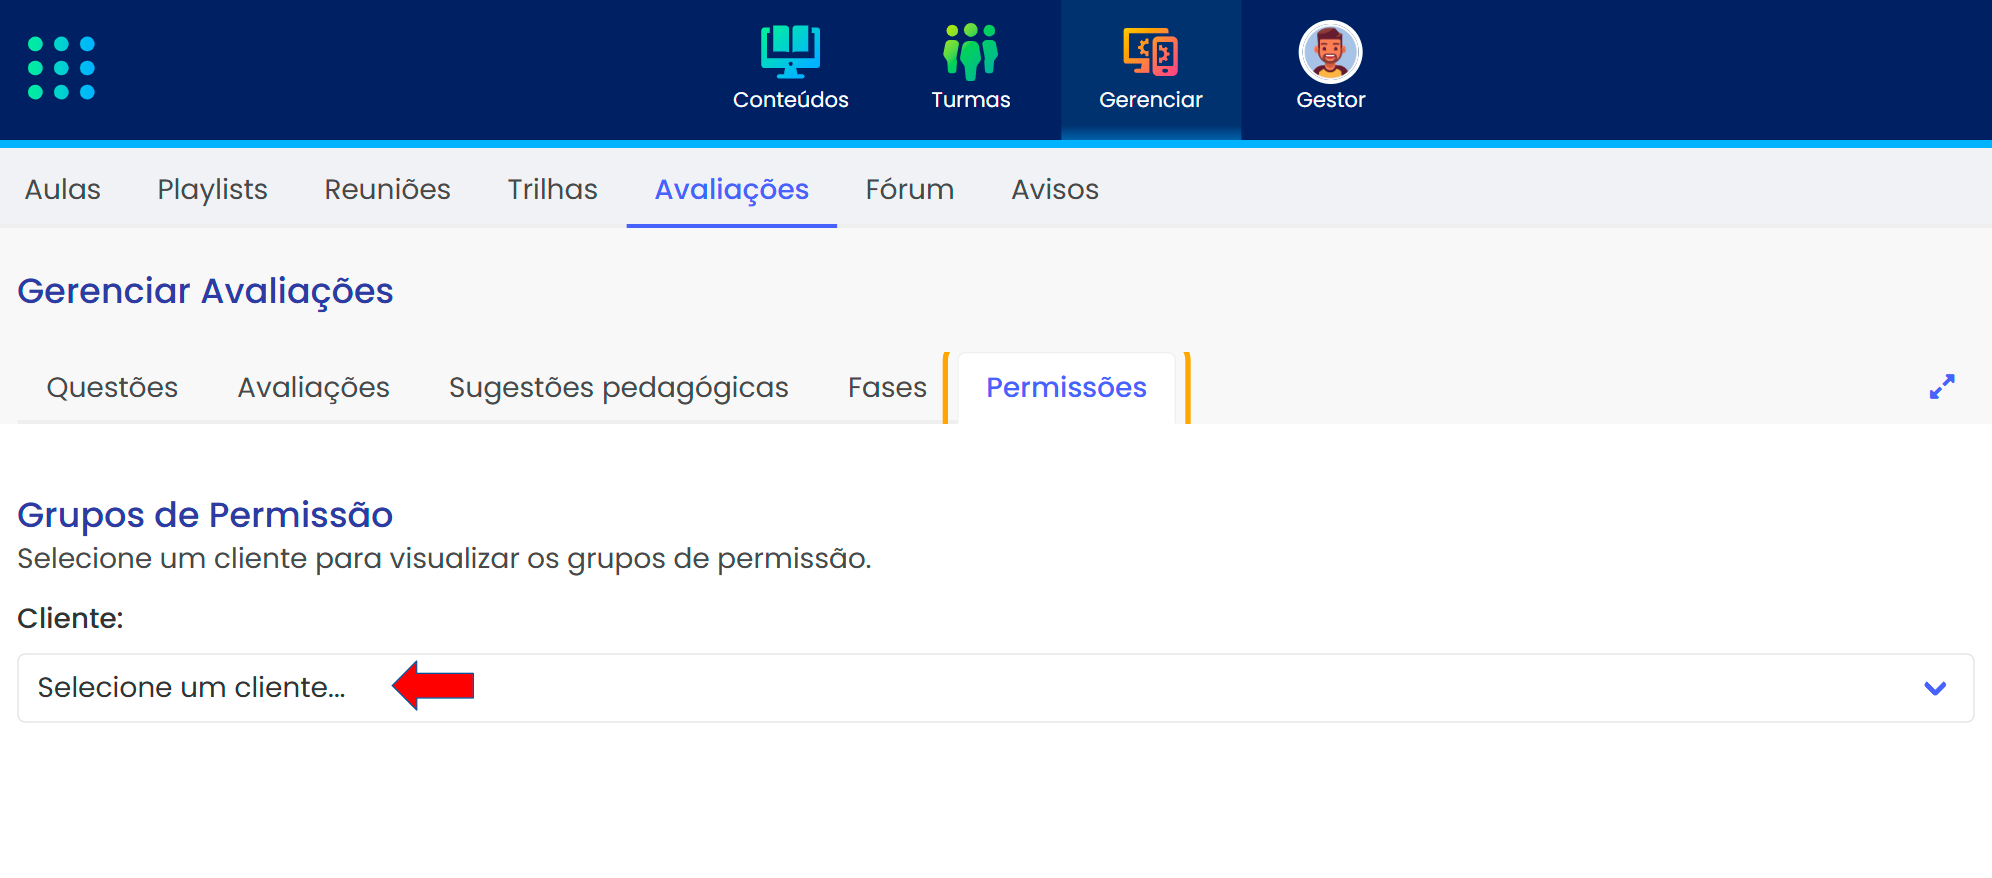
Task: Click the chevron arrow of the Cliente select
Action: coord(1934,688)
